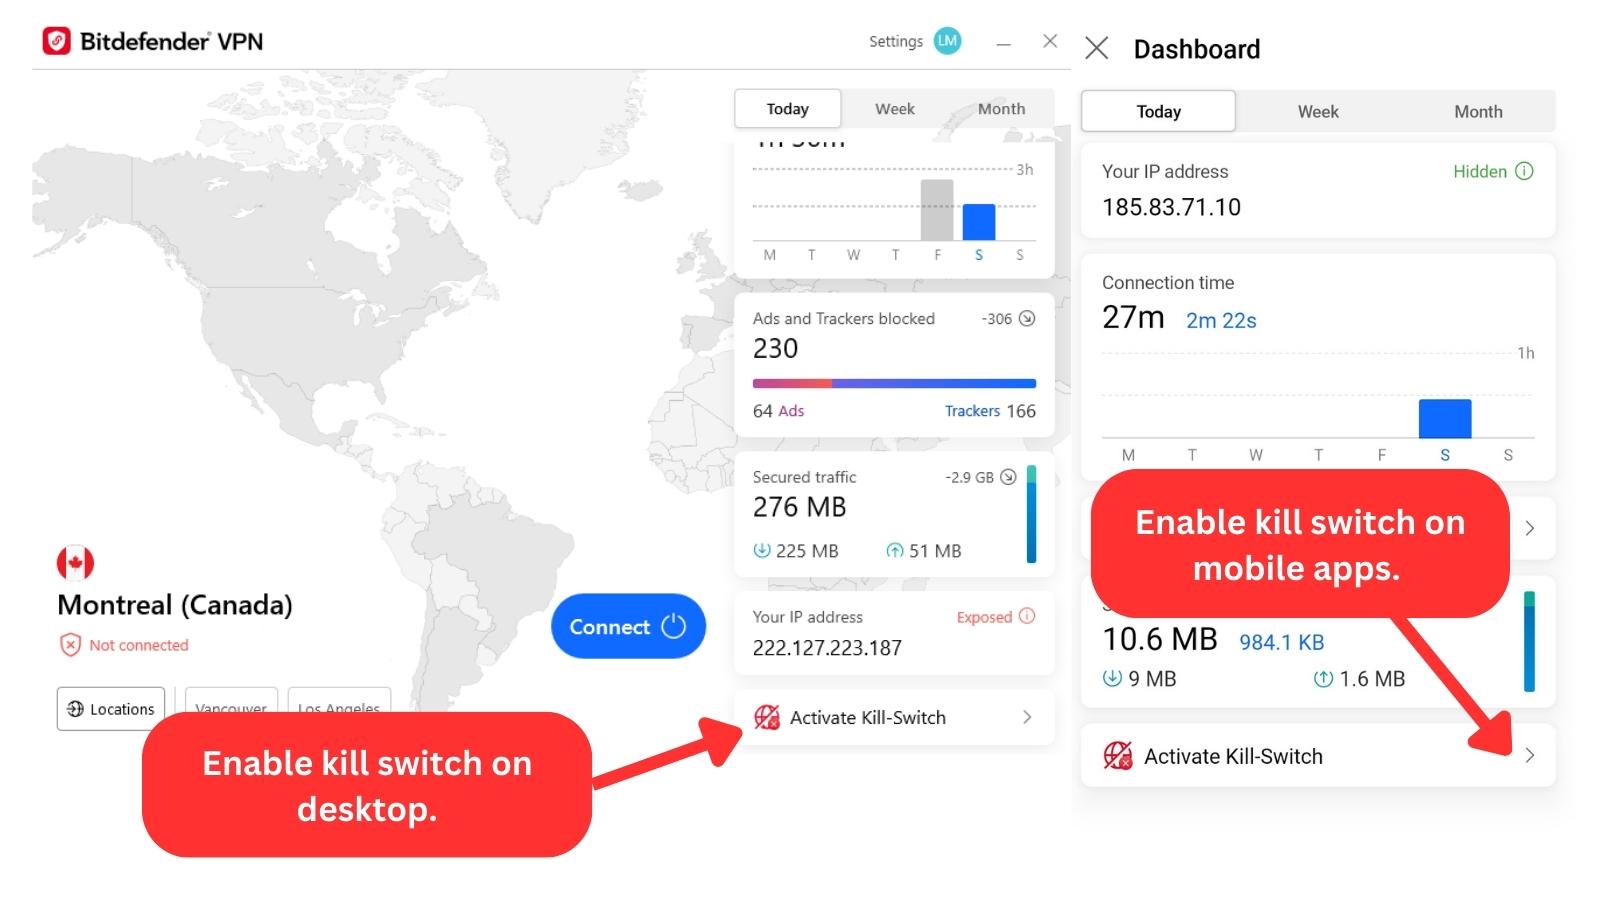Select the Week tab in the mobile Dashboard
1600x900 pixels.
(1318, 111)
